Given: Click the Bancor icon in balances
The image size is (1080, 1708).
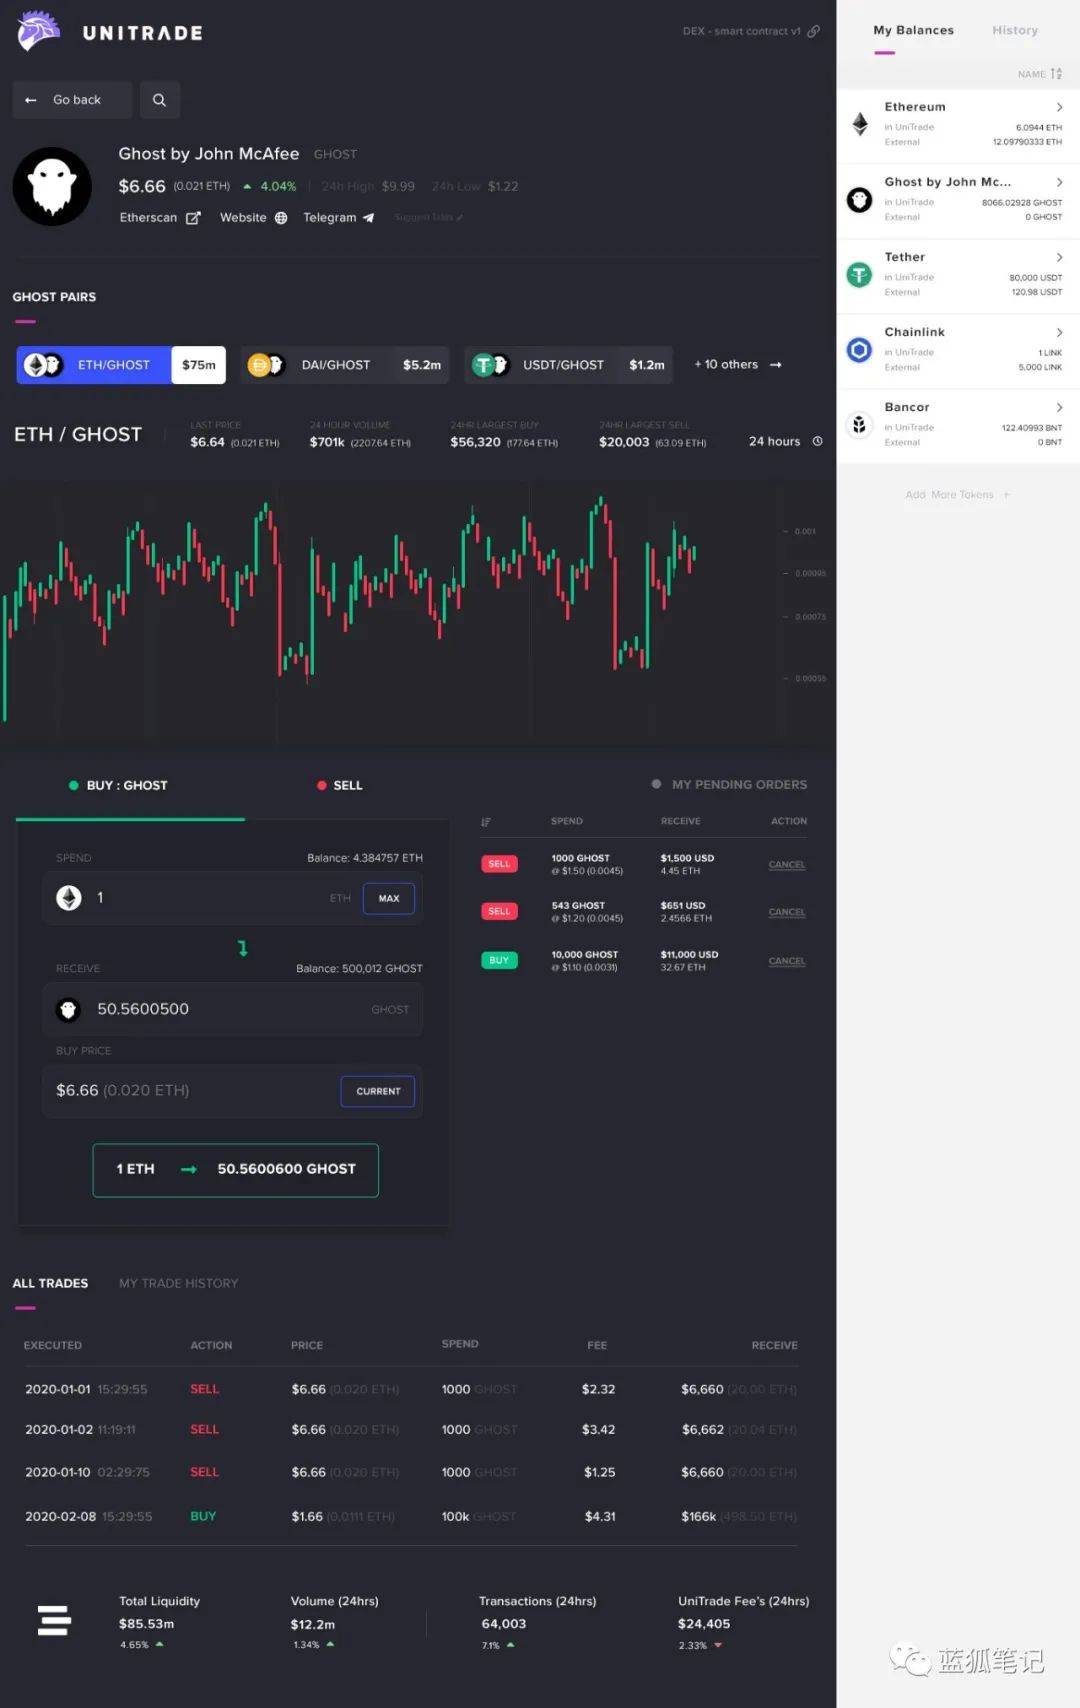Looking at the screenshot, I should (x=859, y=425).
